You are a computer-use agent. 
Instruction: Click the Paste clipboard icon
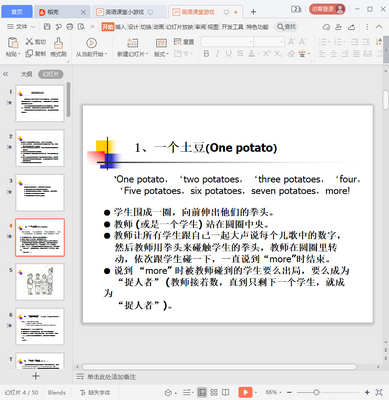coord(13,43)
